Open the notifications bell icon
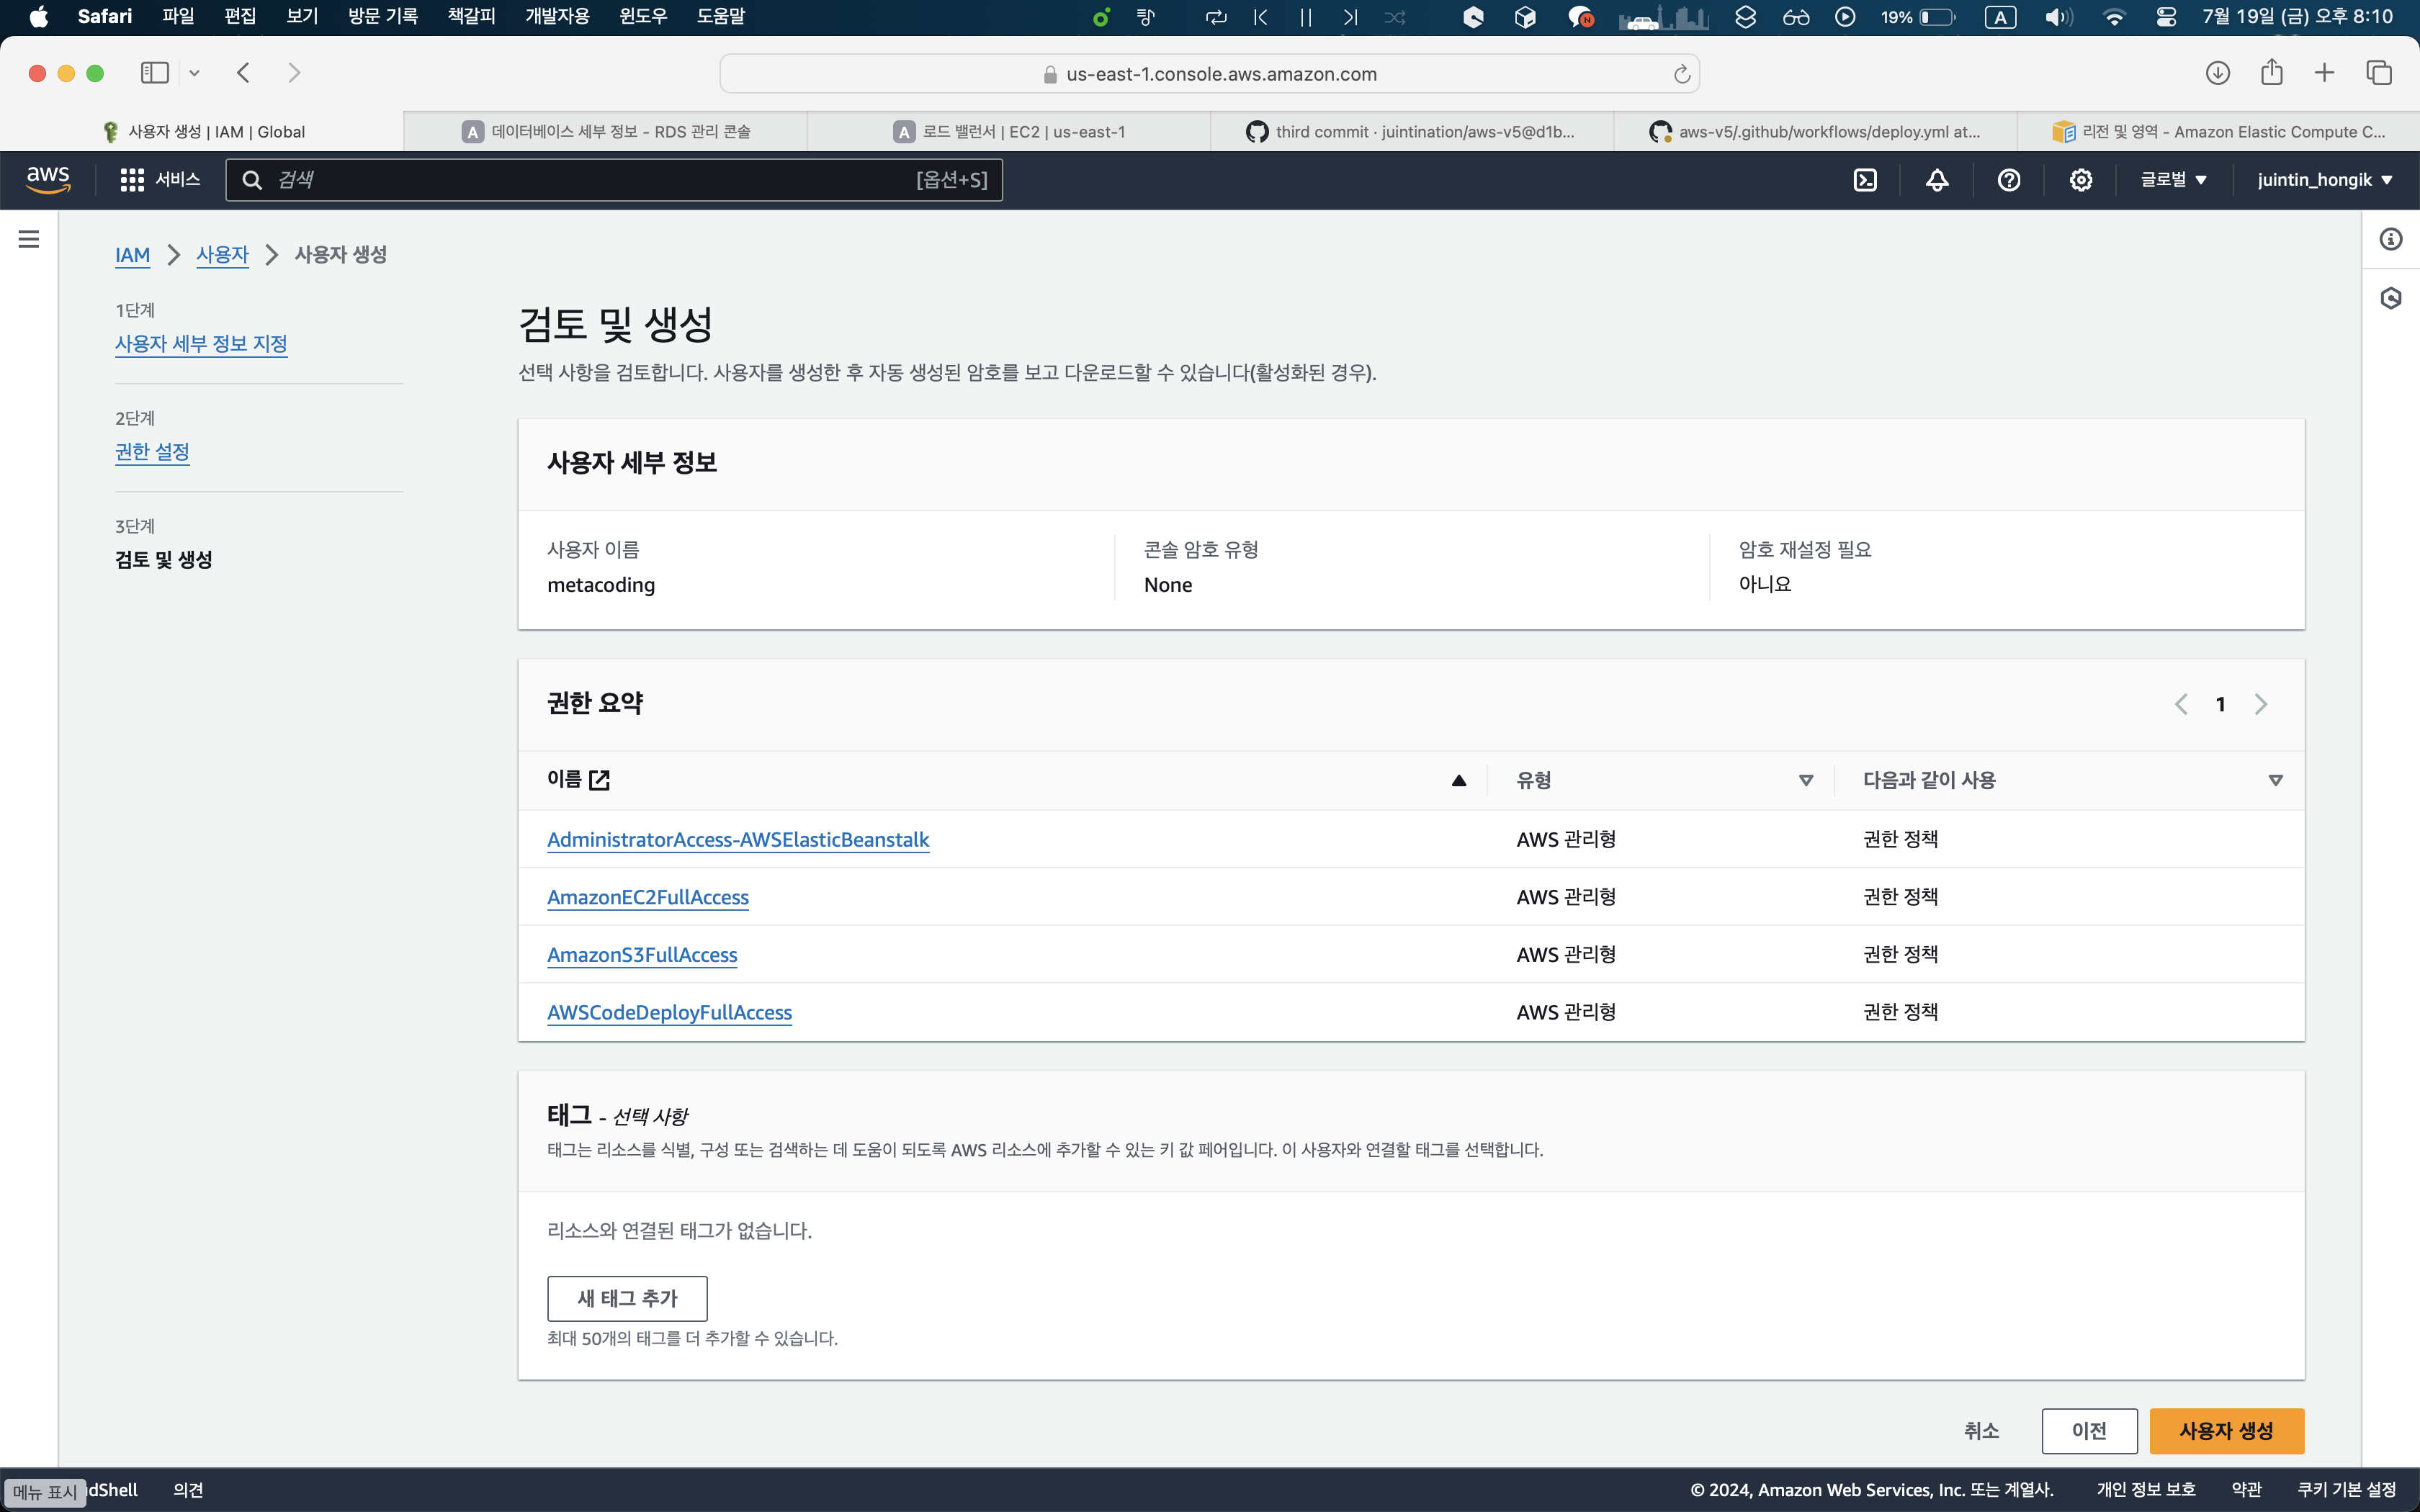The image size is (2420, 1512). pos(1937,180)
